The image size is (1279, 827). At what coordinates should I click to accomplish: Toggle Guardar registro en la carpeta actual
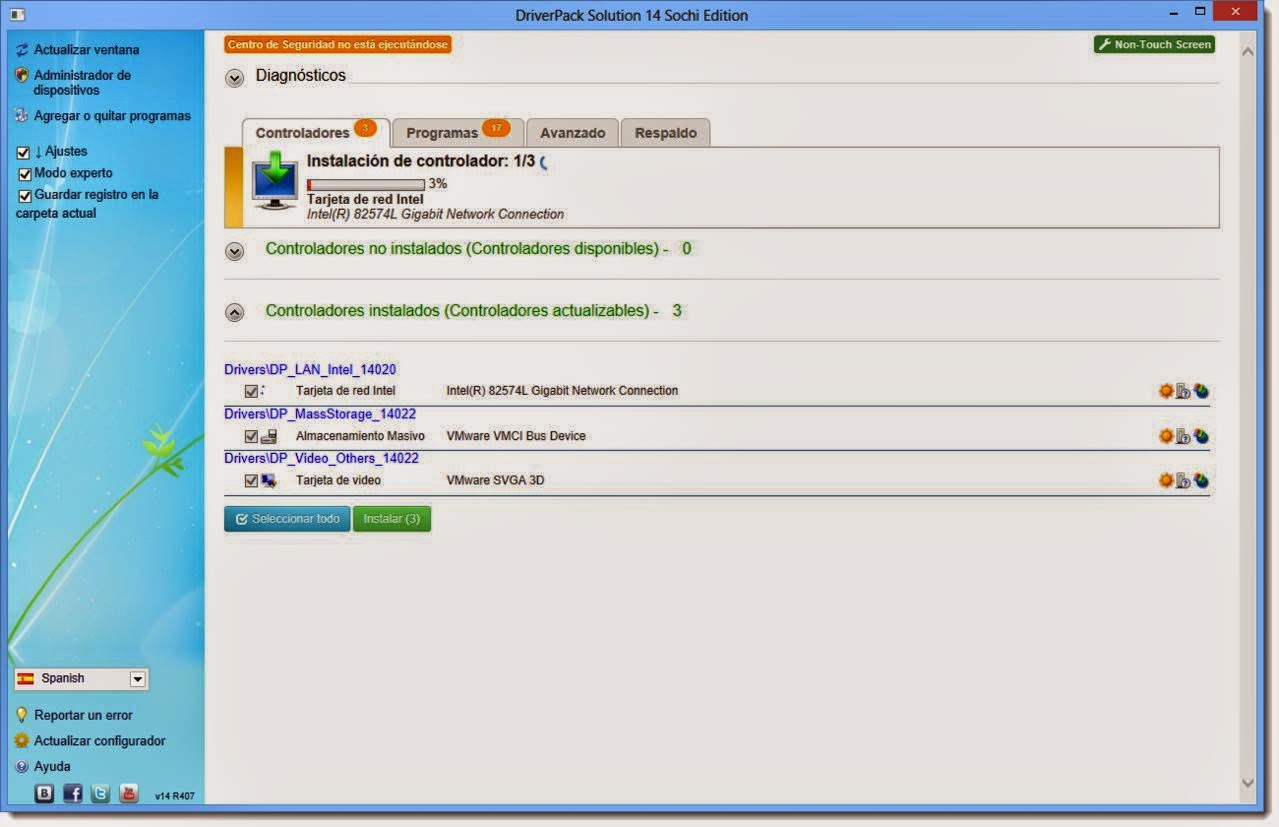(26, 196)
